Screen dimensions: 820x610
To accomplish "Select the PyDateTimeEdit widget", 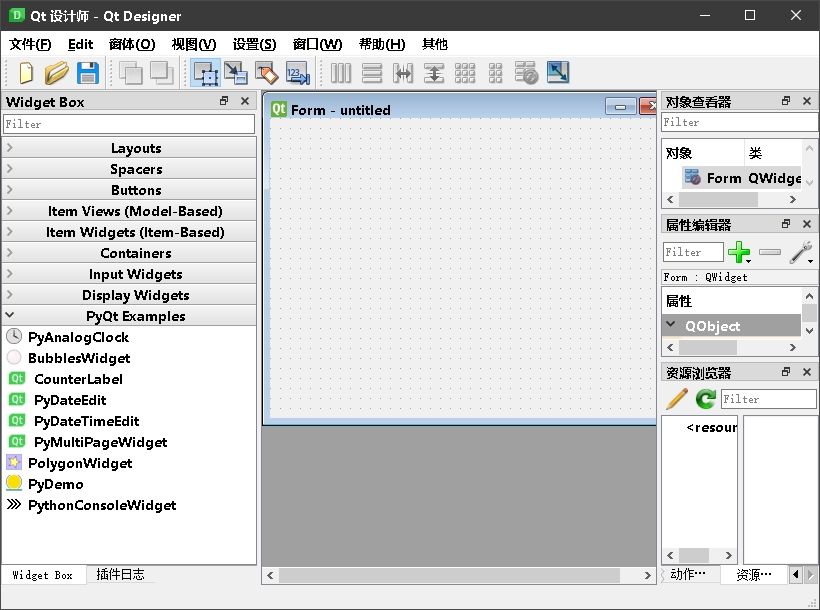I will [x=87, y=421].
